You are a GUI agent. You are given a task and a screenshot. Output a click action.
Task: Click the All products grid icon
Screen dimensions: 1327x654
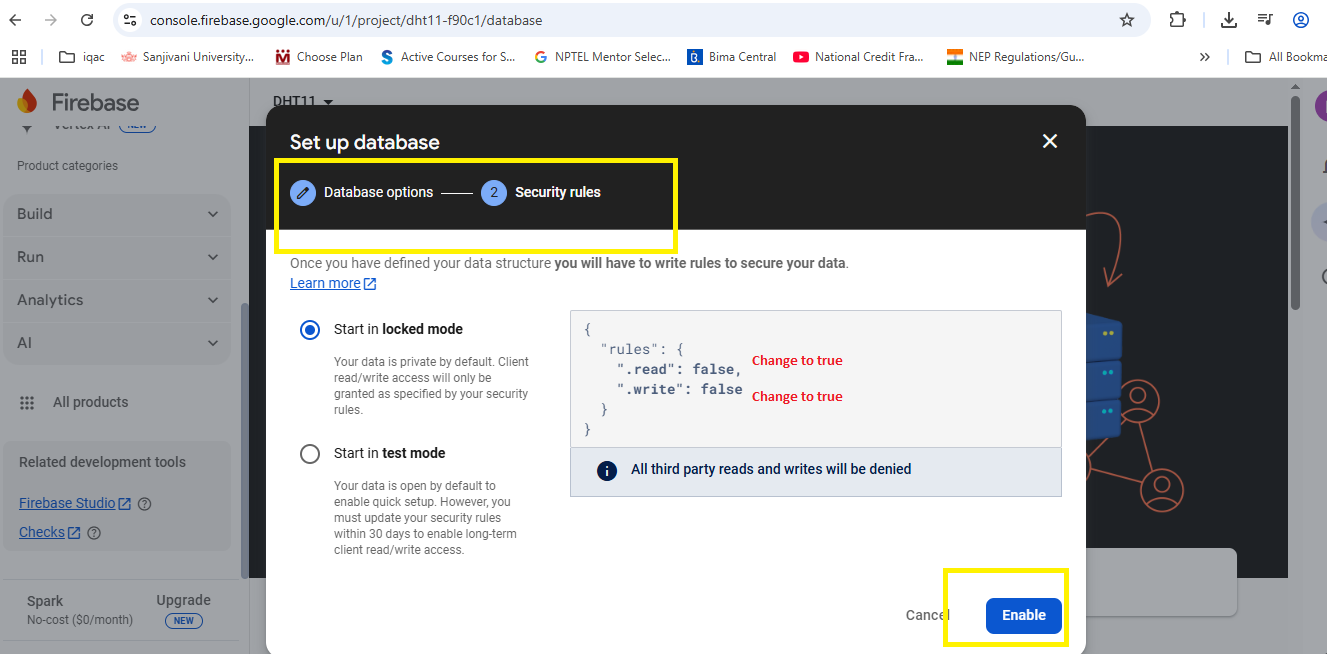[x=28, y=402]
